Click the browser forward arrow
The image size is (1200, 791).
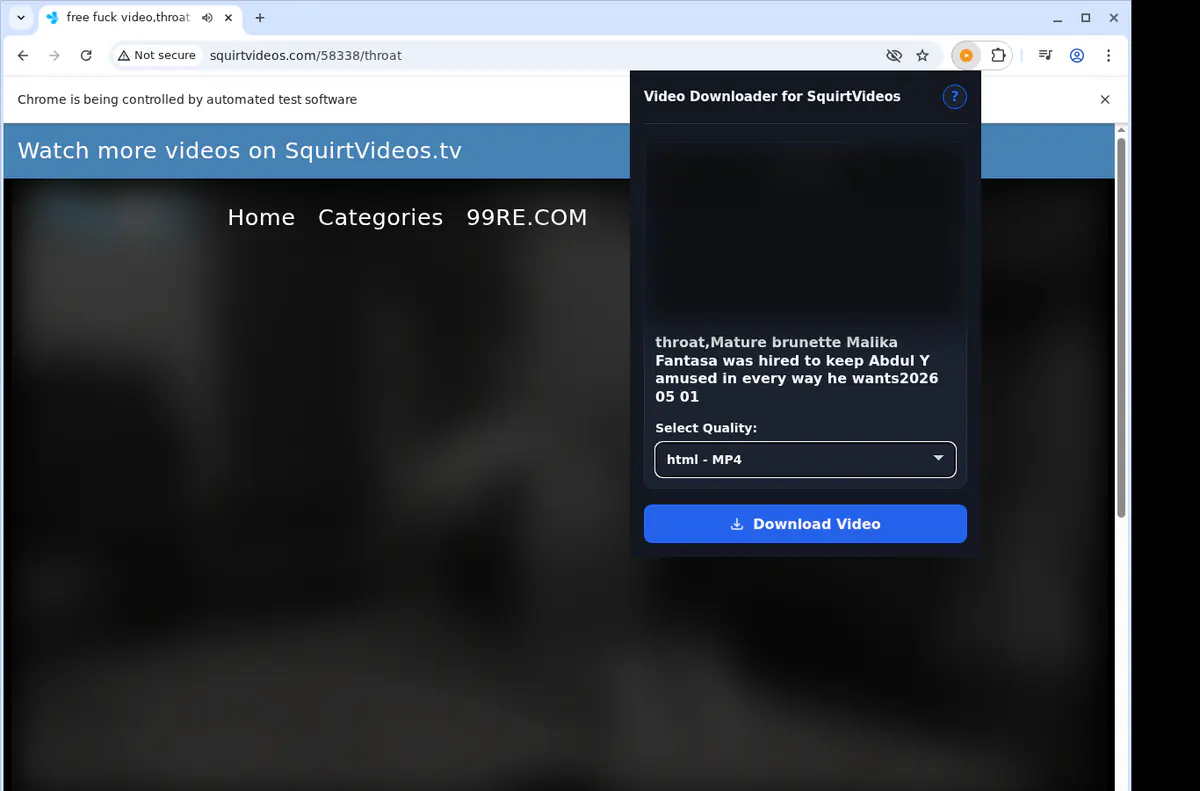(x=54, y=56)
